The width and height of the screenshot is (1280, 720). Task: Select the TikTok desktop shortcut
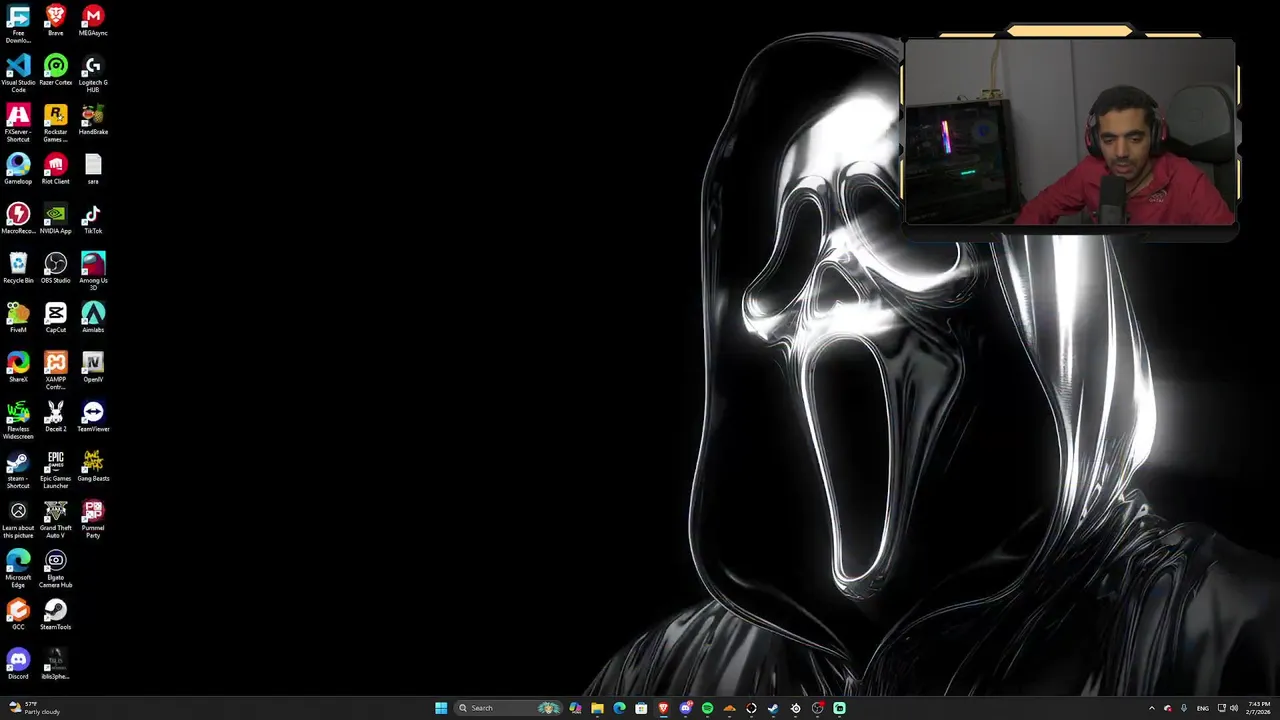click(x=93, y=219)
